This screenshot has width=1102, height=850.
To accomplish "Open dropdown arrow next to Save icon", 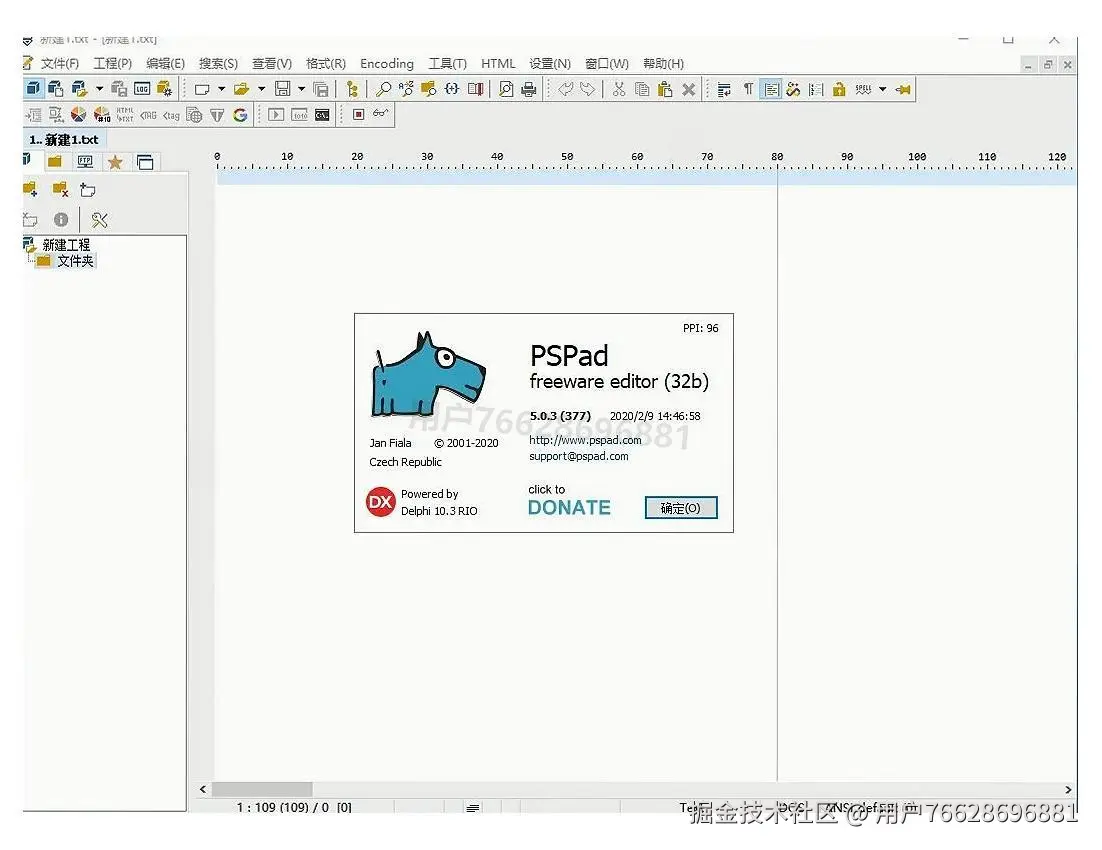I will pyautogui.click(x=302, y=89).
